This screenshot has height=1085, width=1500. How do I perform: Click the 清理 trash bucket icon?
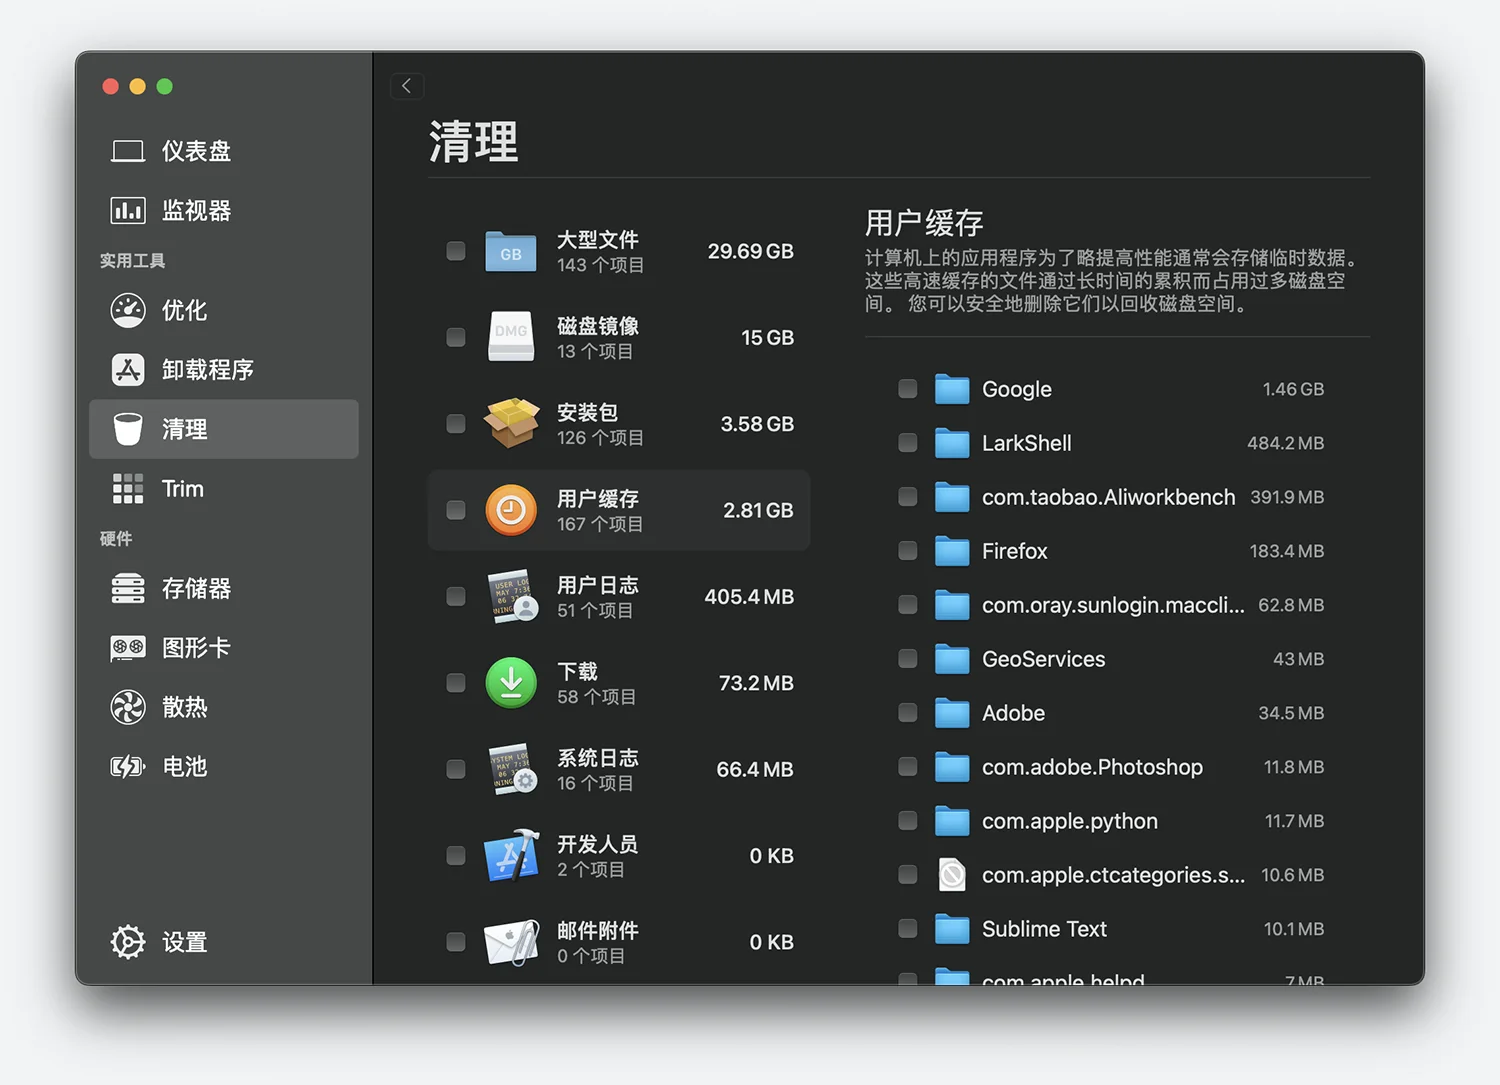(128, 429)
